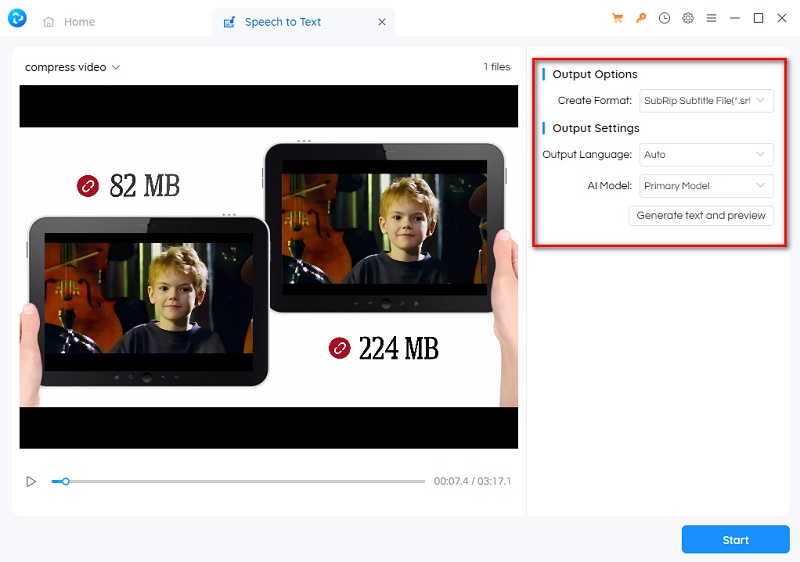The width and height of the screenshot is (800, 562).
Task: Close the Speech to Text tab
Action: (x=382, y=22)
